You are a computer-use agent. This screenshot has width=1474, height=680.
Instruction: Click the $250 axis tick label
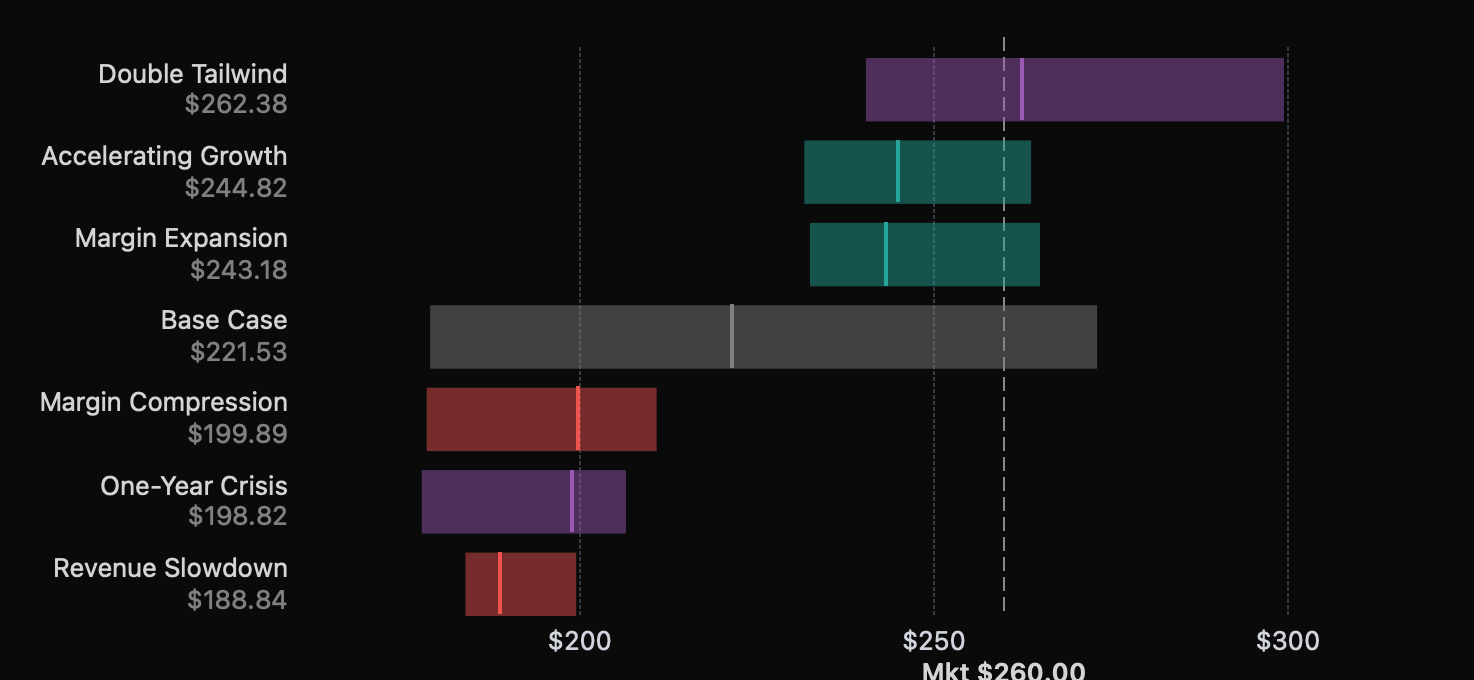(934, 641)
